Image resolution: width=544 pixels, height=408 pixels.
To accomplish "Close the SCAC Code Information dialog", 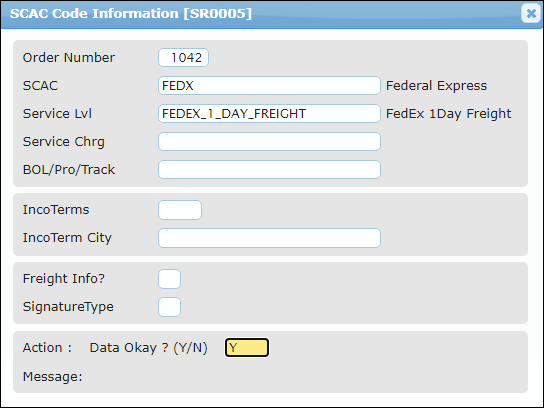I will point(531,14).
